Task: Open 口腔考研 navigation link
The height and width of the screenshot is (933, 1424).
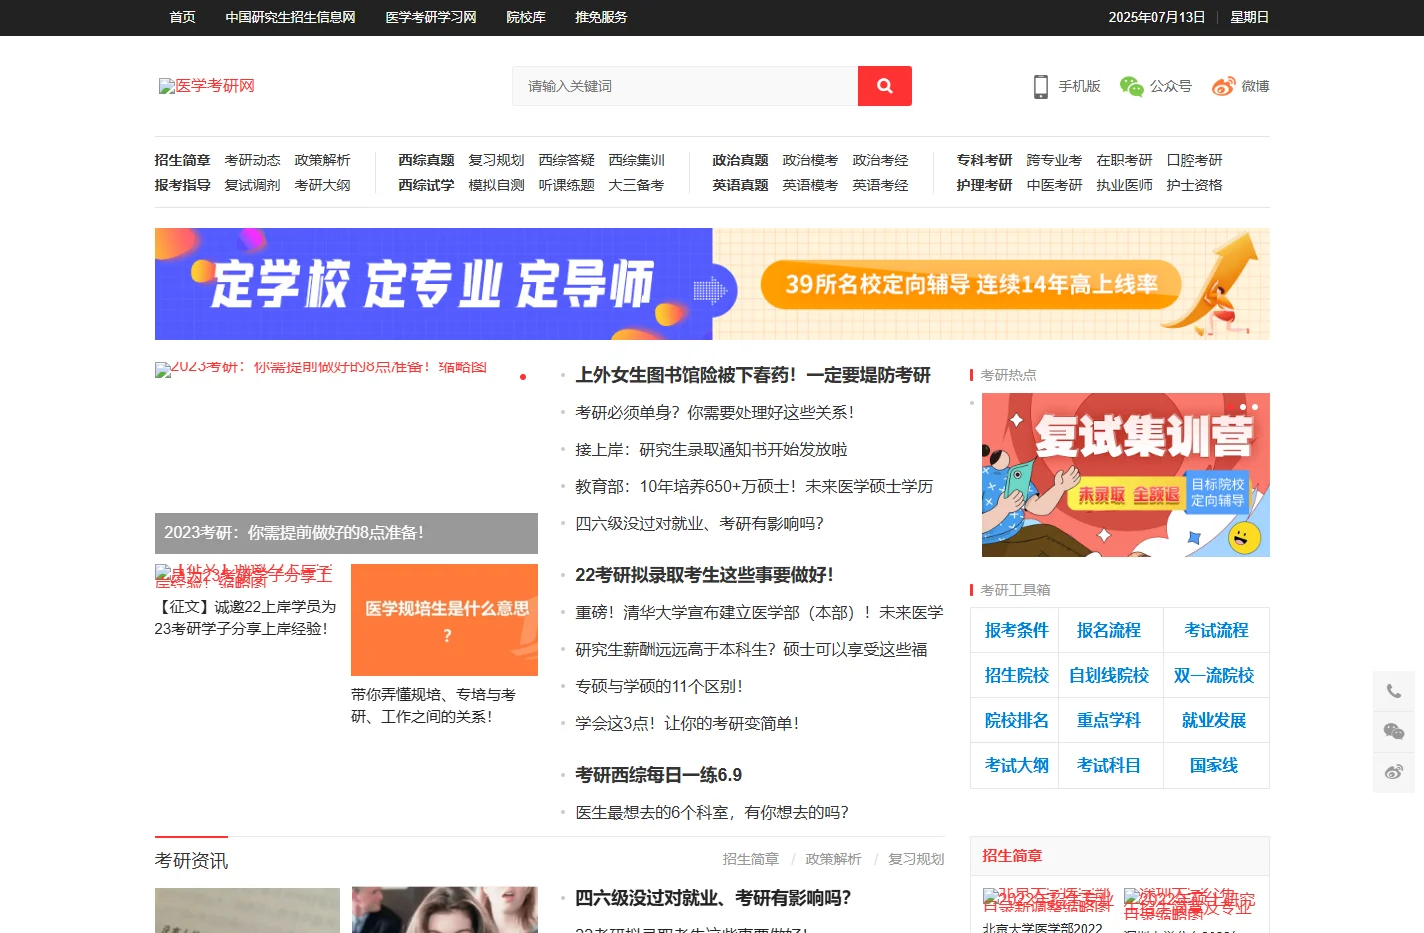Action: coord(1194,160)
